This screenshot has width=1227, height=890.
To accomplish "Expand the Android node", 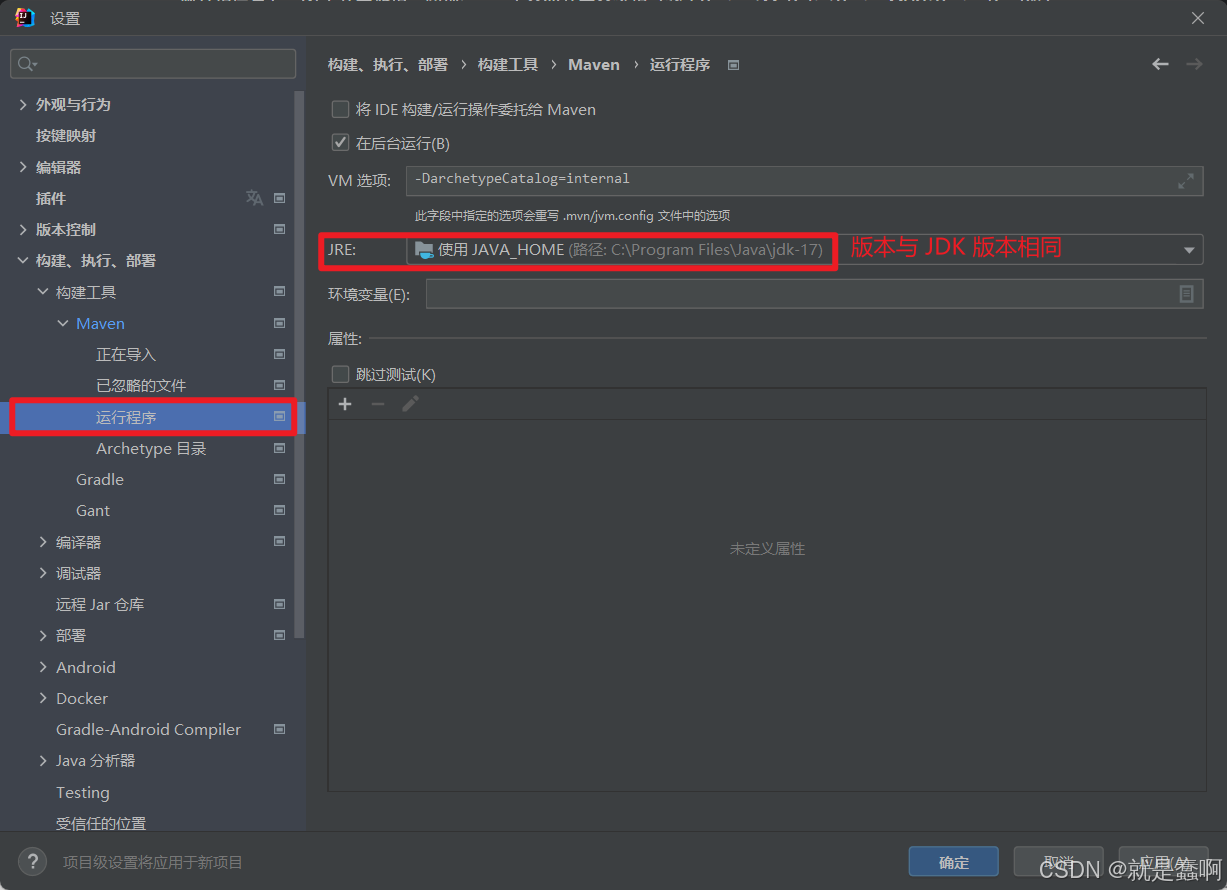I will 43,667.
